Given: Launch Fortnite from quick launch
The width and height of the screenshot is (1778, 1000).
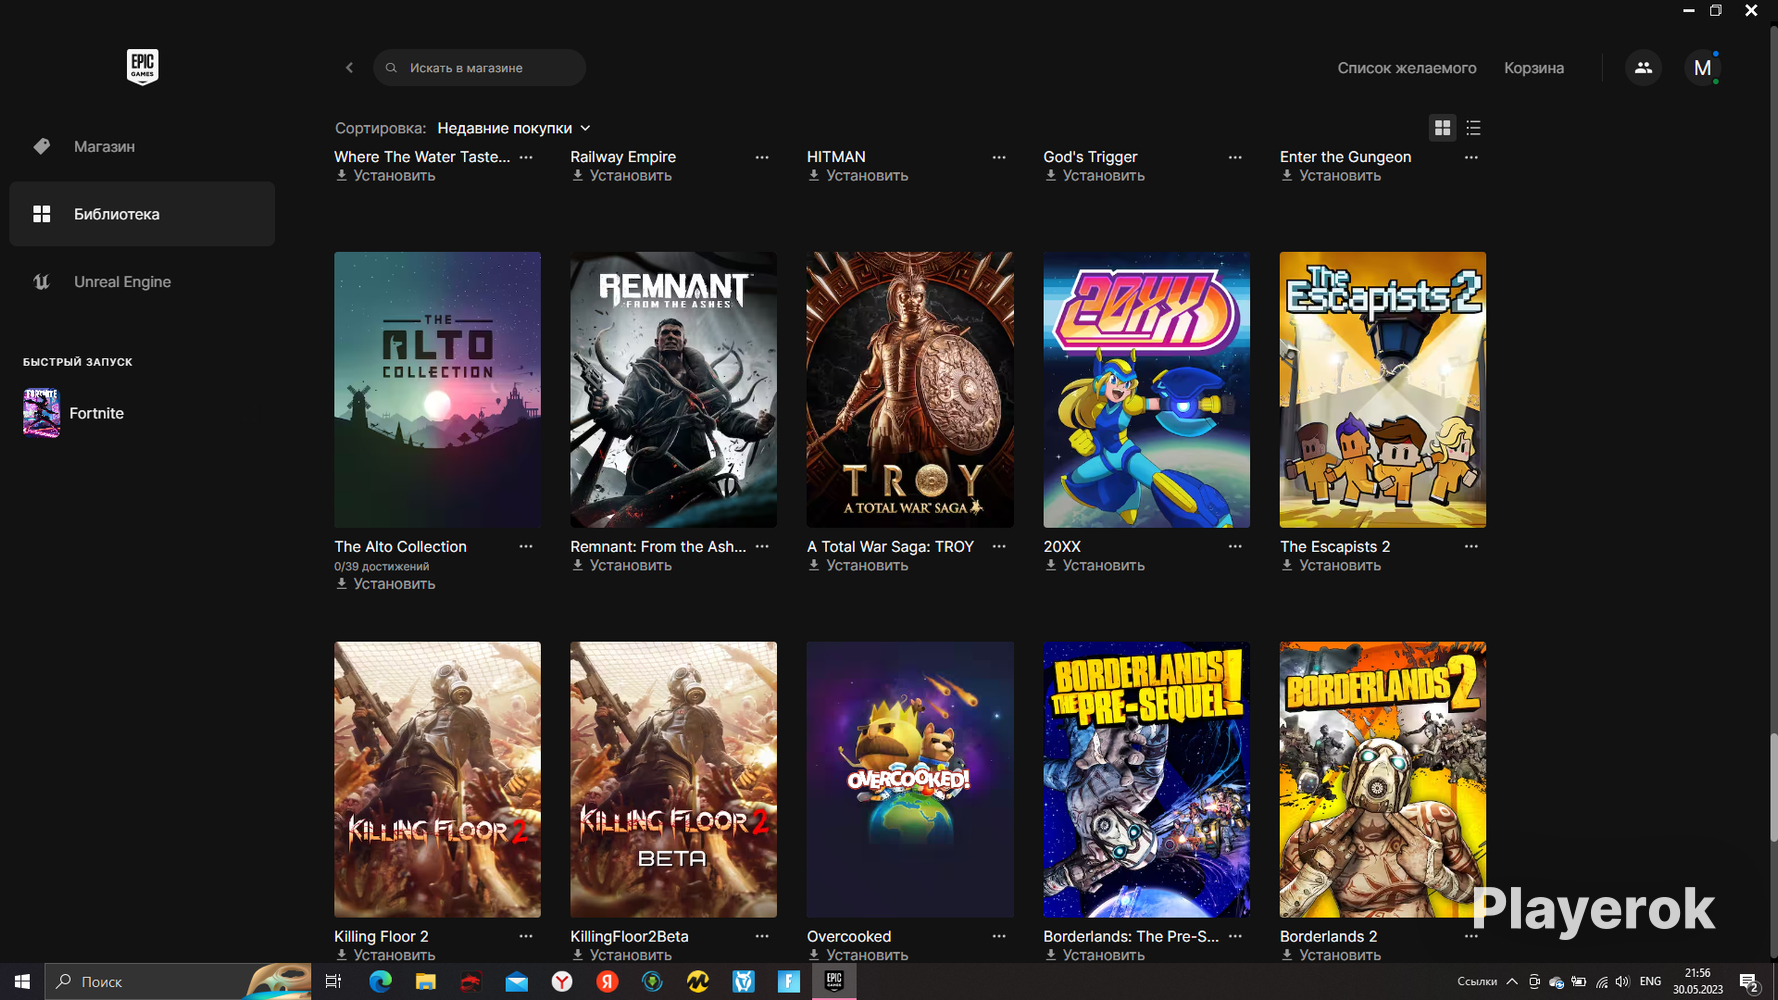Looking at the screenshot, I should click(x=74, y=413).
